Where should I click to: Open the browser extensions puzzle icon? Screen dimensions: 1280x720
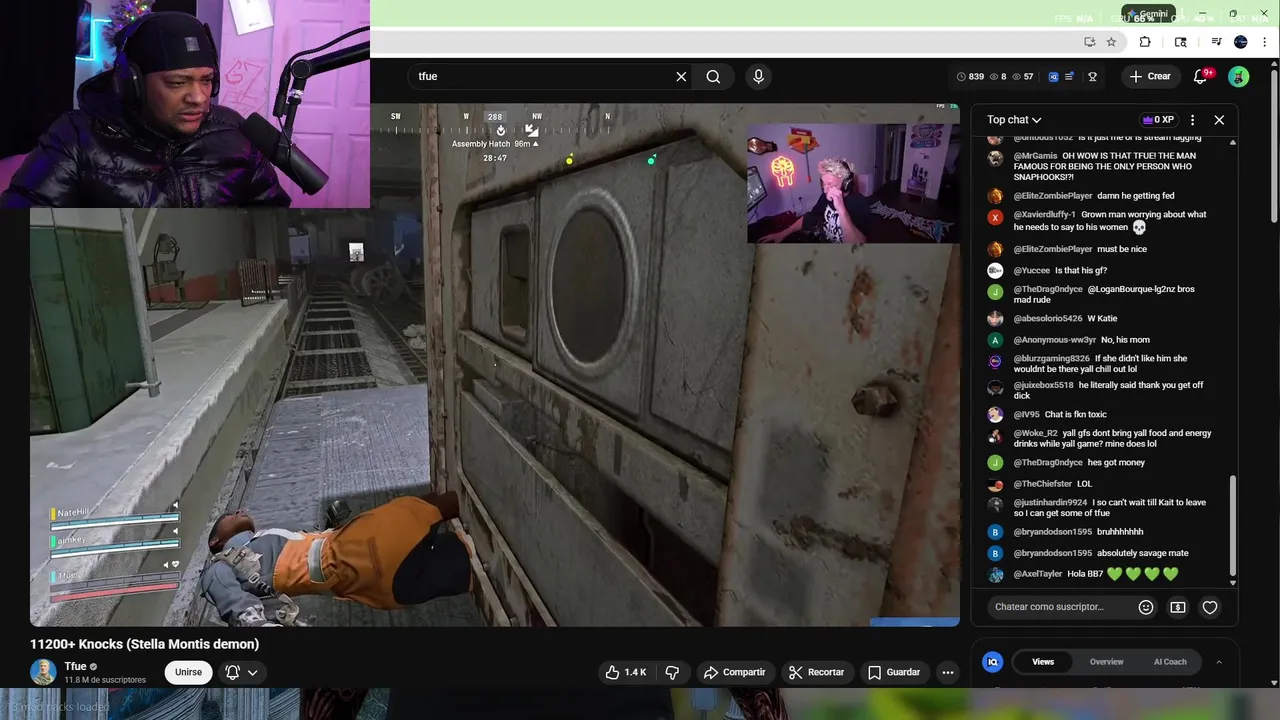[1145, 42]
